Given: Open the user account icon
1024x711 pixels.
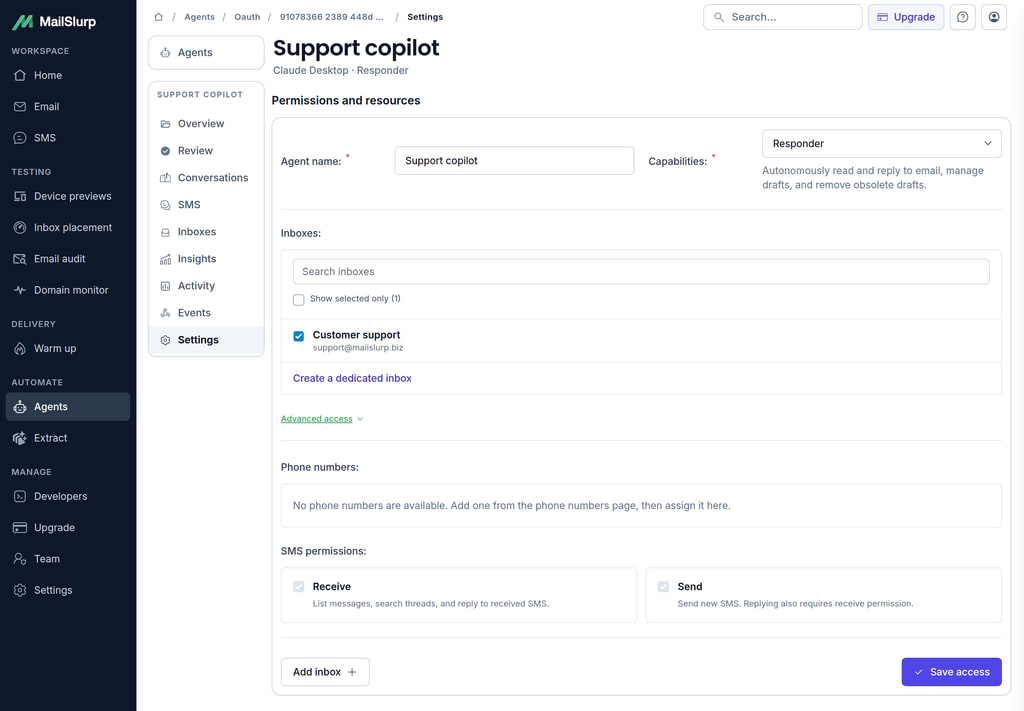Looking at the screenshot, I should pyautogui.click(x=994, y=17).
